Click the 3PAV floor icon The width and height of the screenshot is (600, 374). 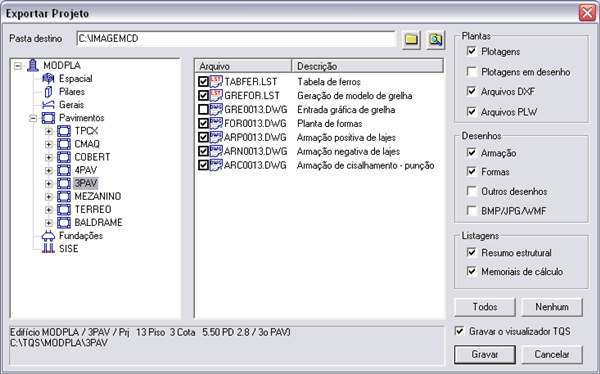click(64, 183)
